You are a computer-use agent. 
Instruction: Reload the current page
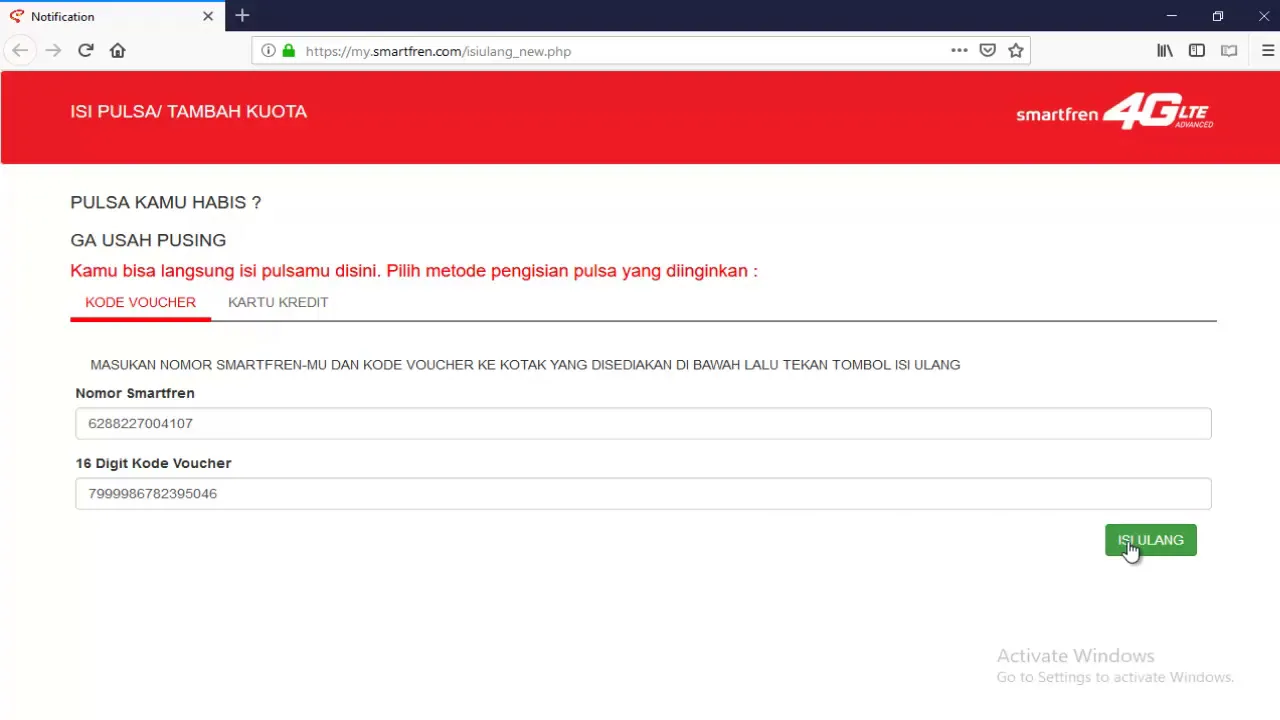pyautogui.click(x=86, y=50)
